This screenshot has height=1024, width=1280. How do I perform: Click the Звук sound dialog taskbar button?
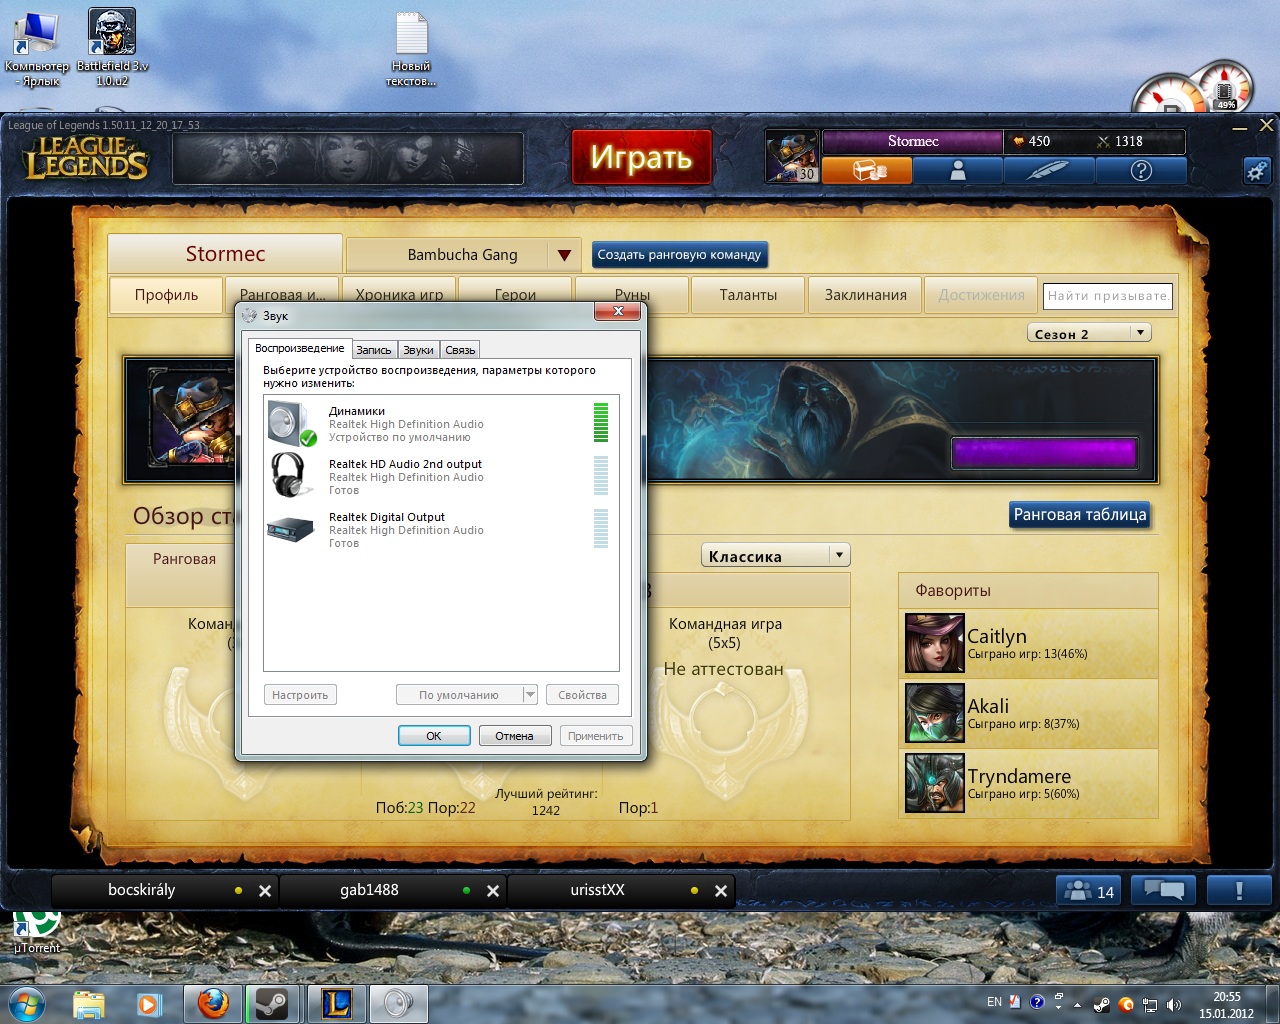(399, 1003)
